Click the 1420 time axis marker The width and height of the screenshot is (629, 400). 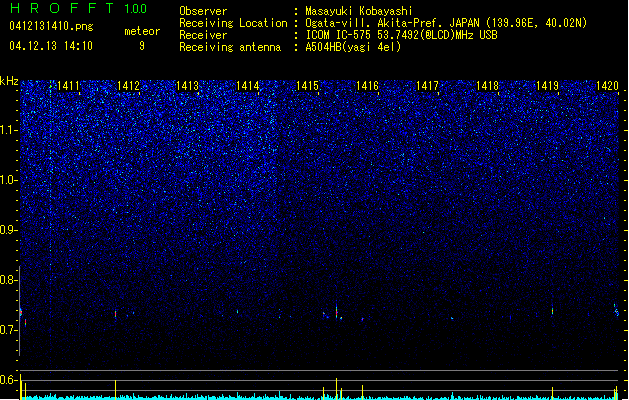coord(607,86)
